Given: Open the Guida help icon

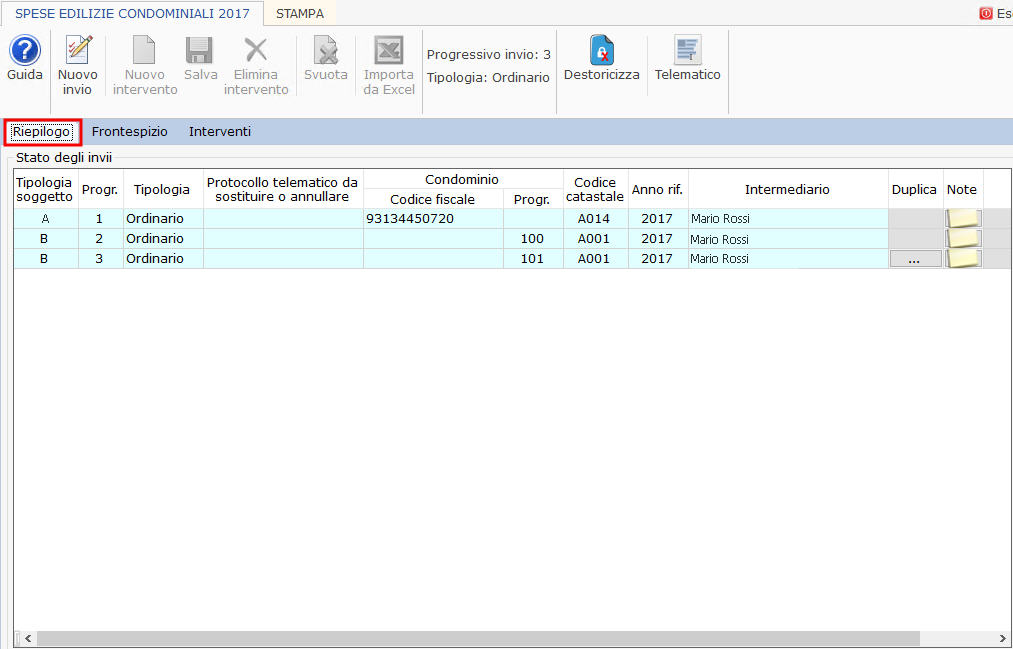Looking at the screenshot, I should click(25, 50).
